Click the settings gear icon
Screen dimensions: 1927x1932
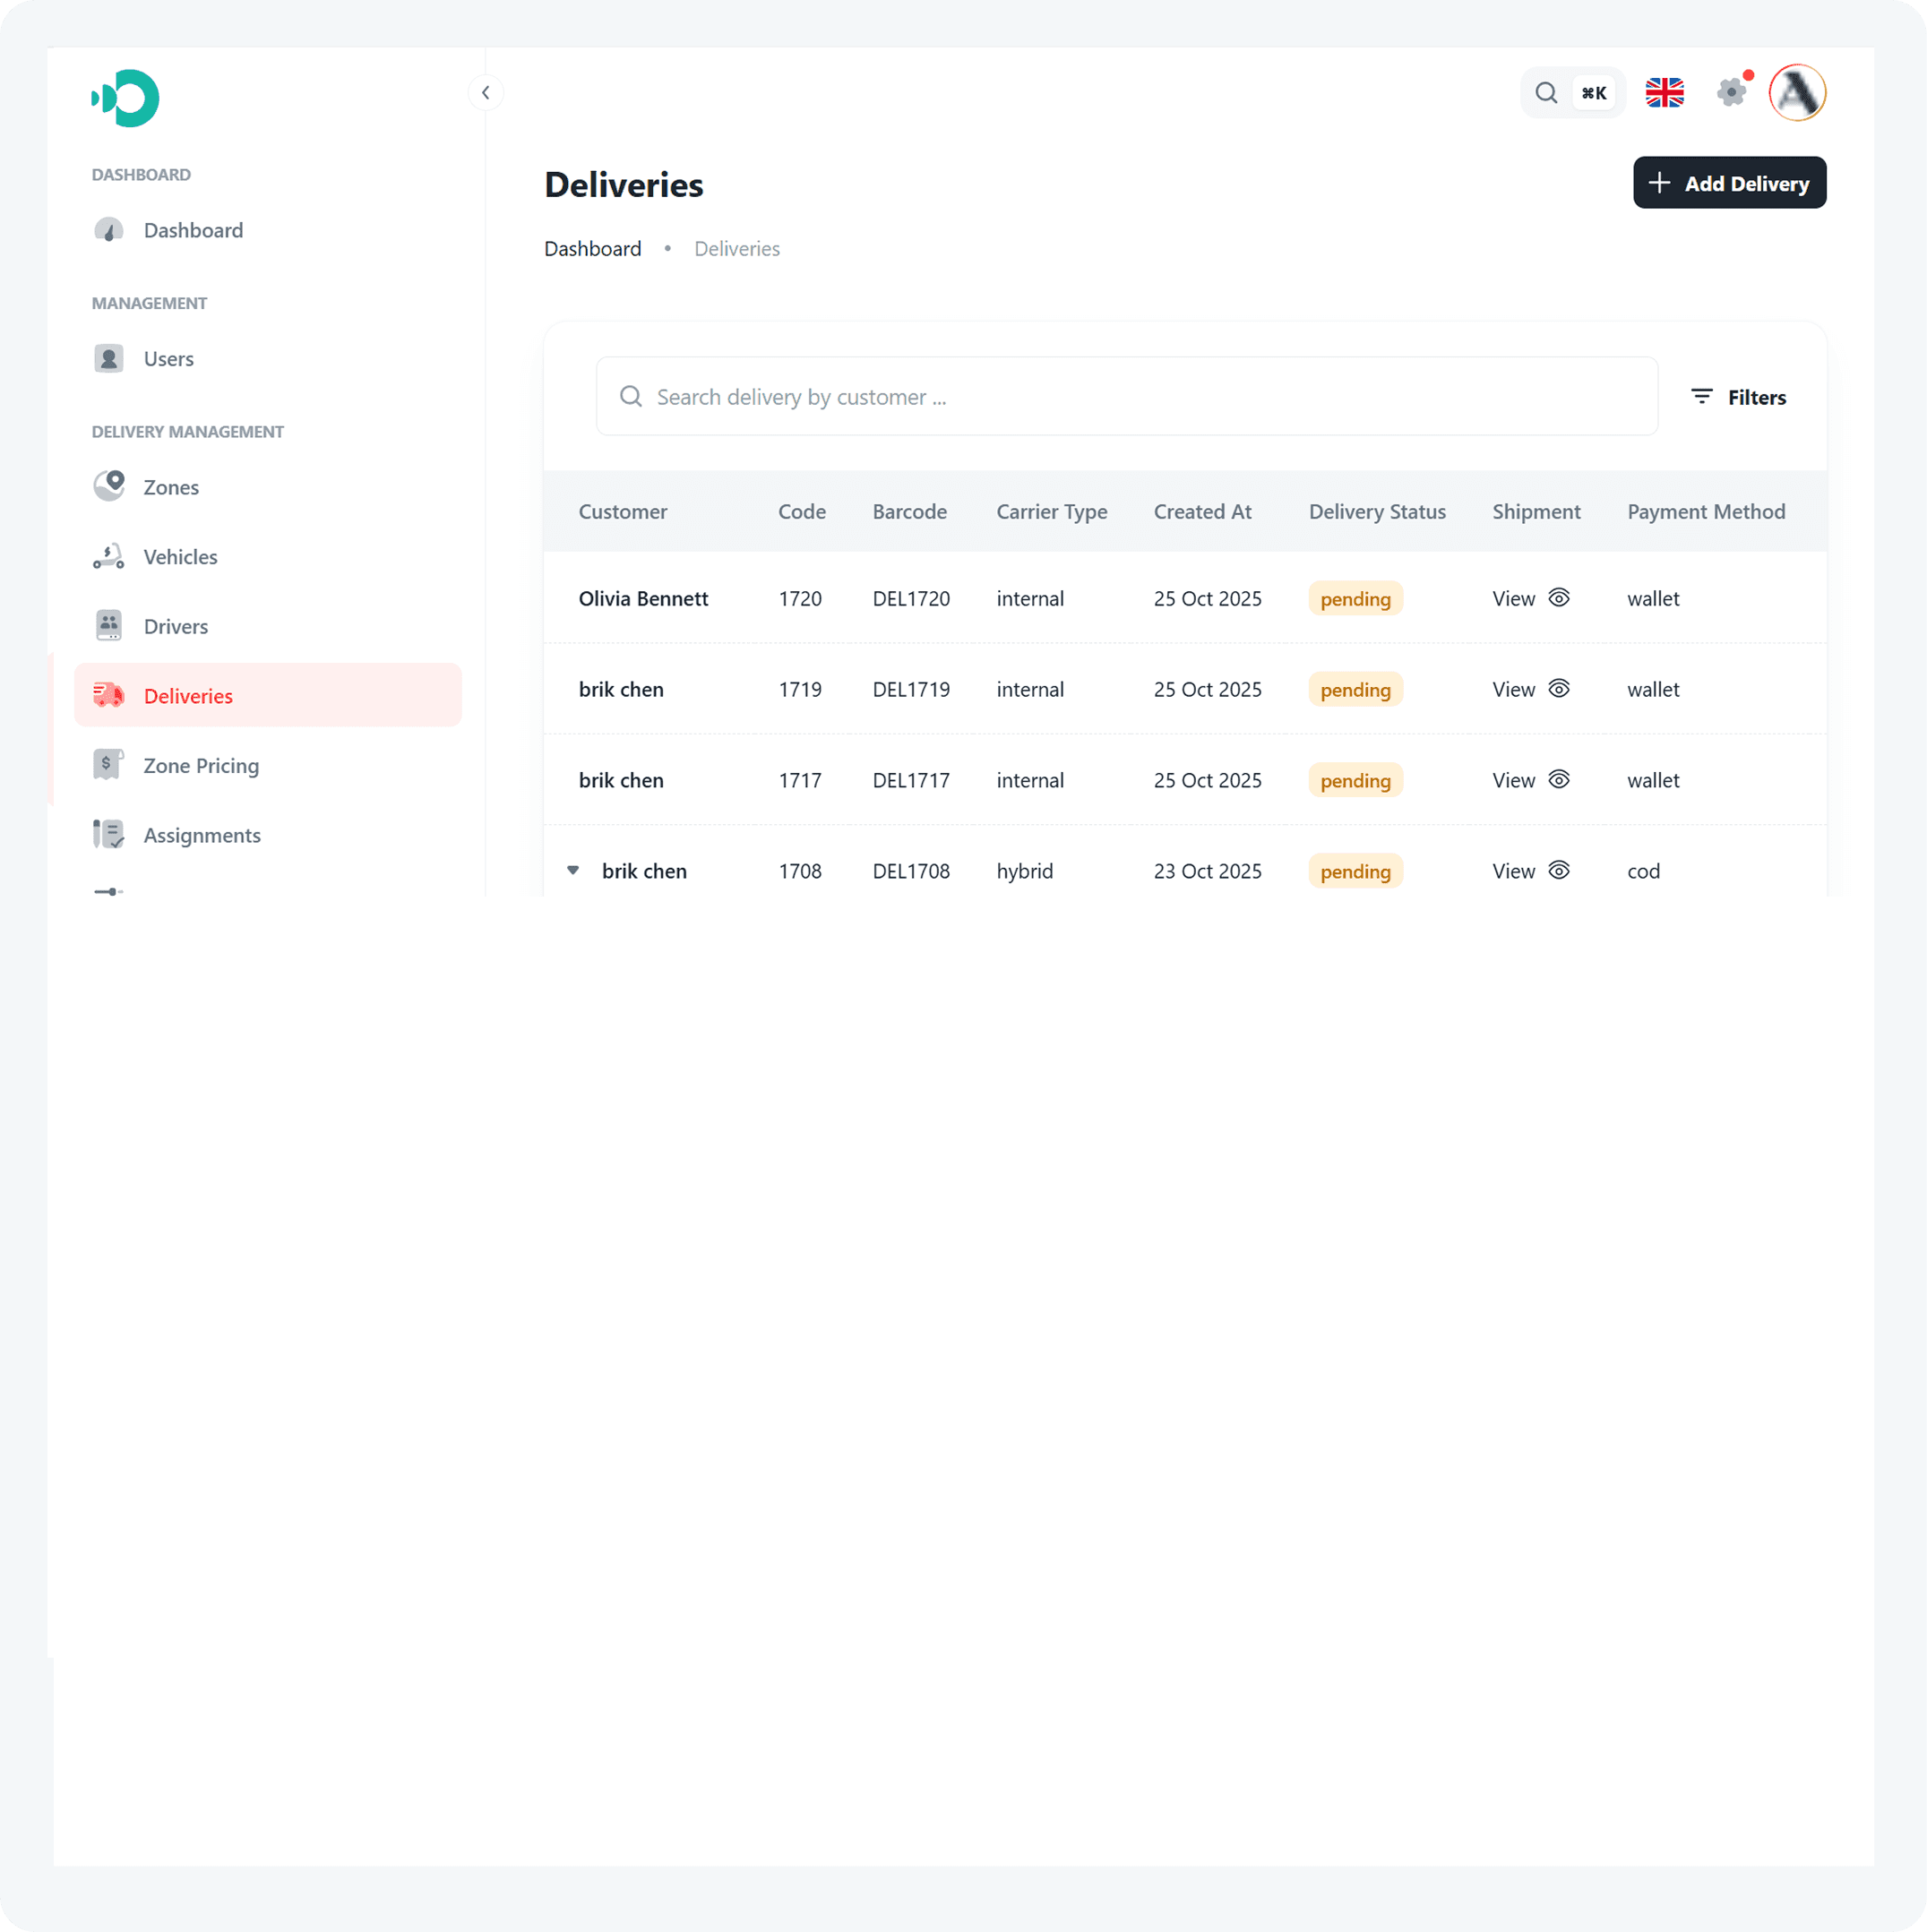(1731, 93)
